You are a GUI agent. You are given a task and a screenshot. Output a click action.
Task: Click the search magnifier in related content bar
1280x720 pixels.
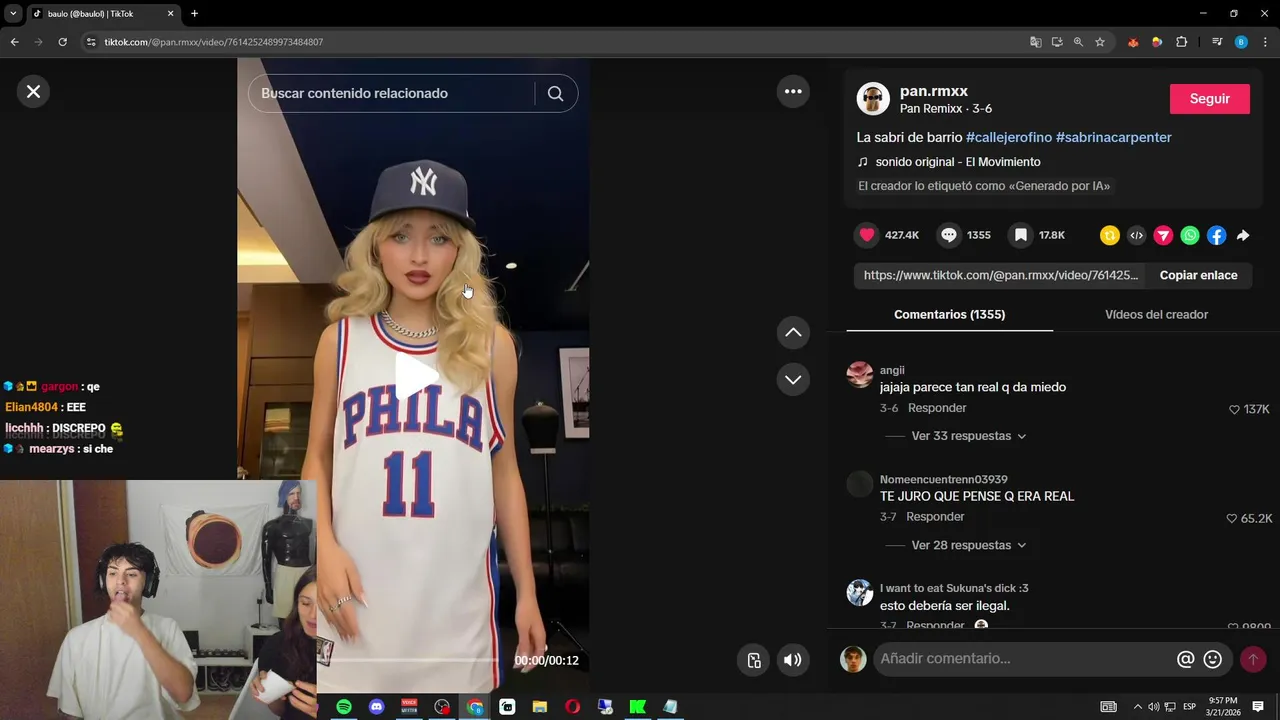[x=556, y=93]
